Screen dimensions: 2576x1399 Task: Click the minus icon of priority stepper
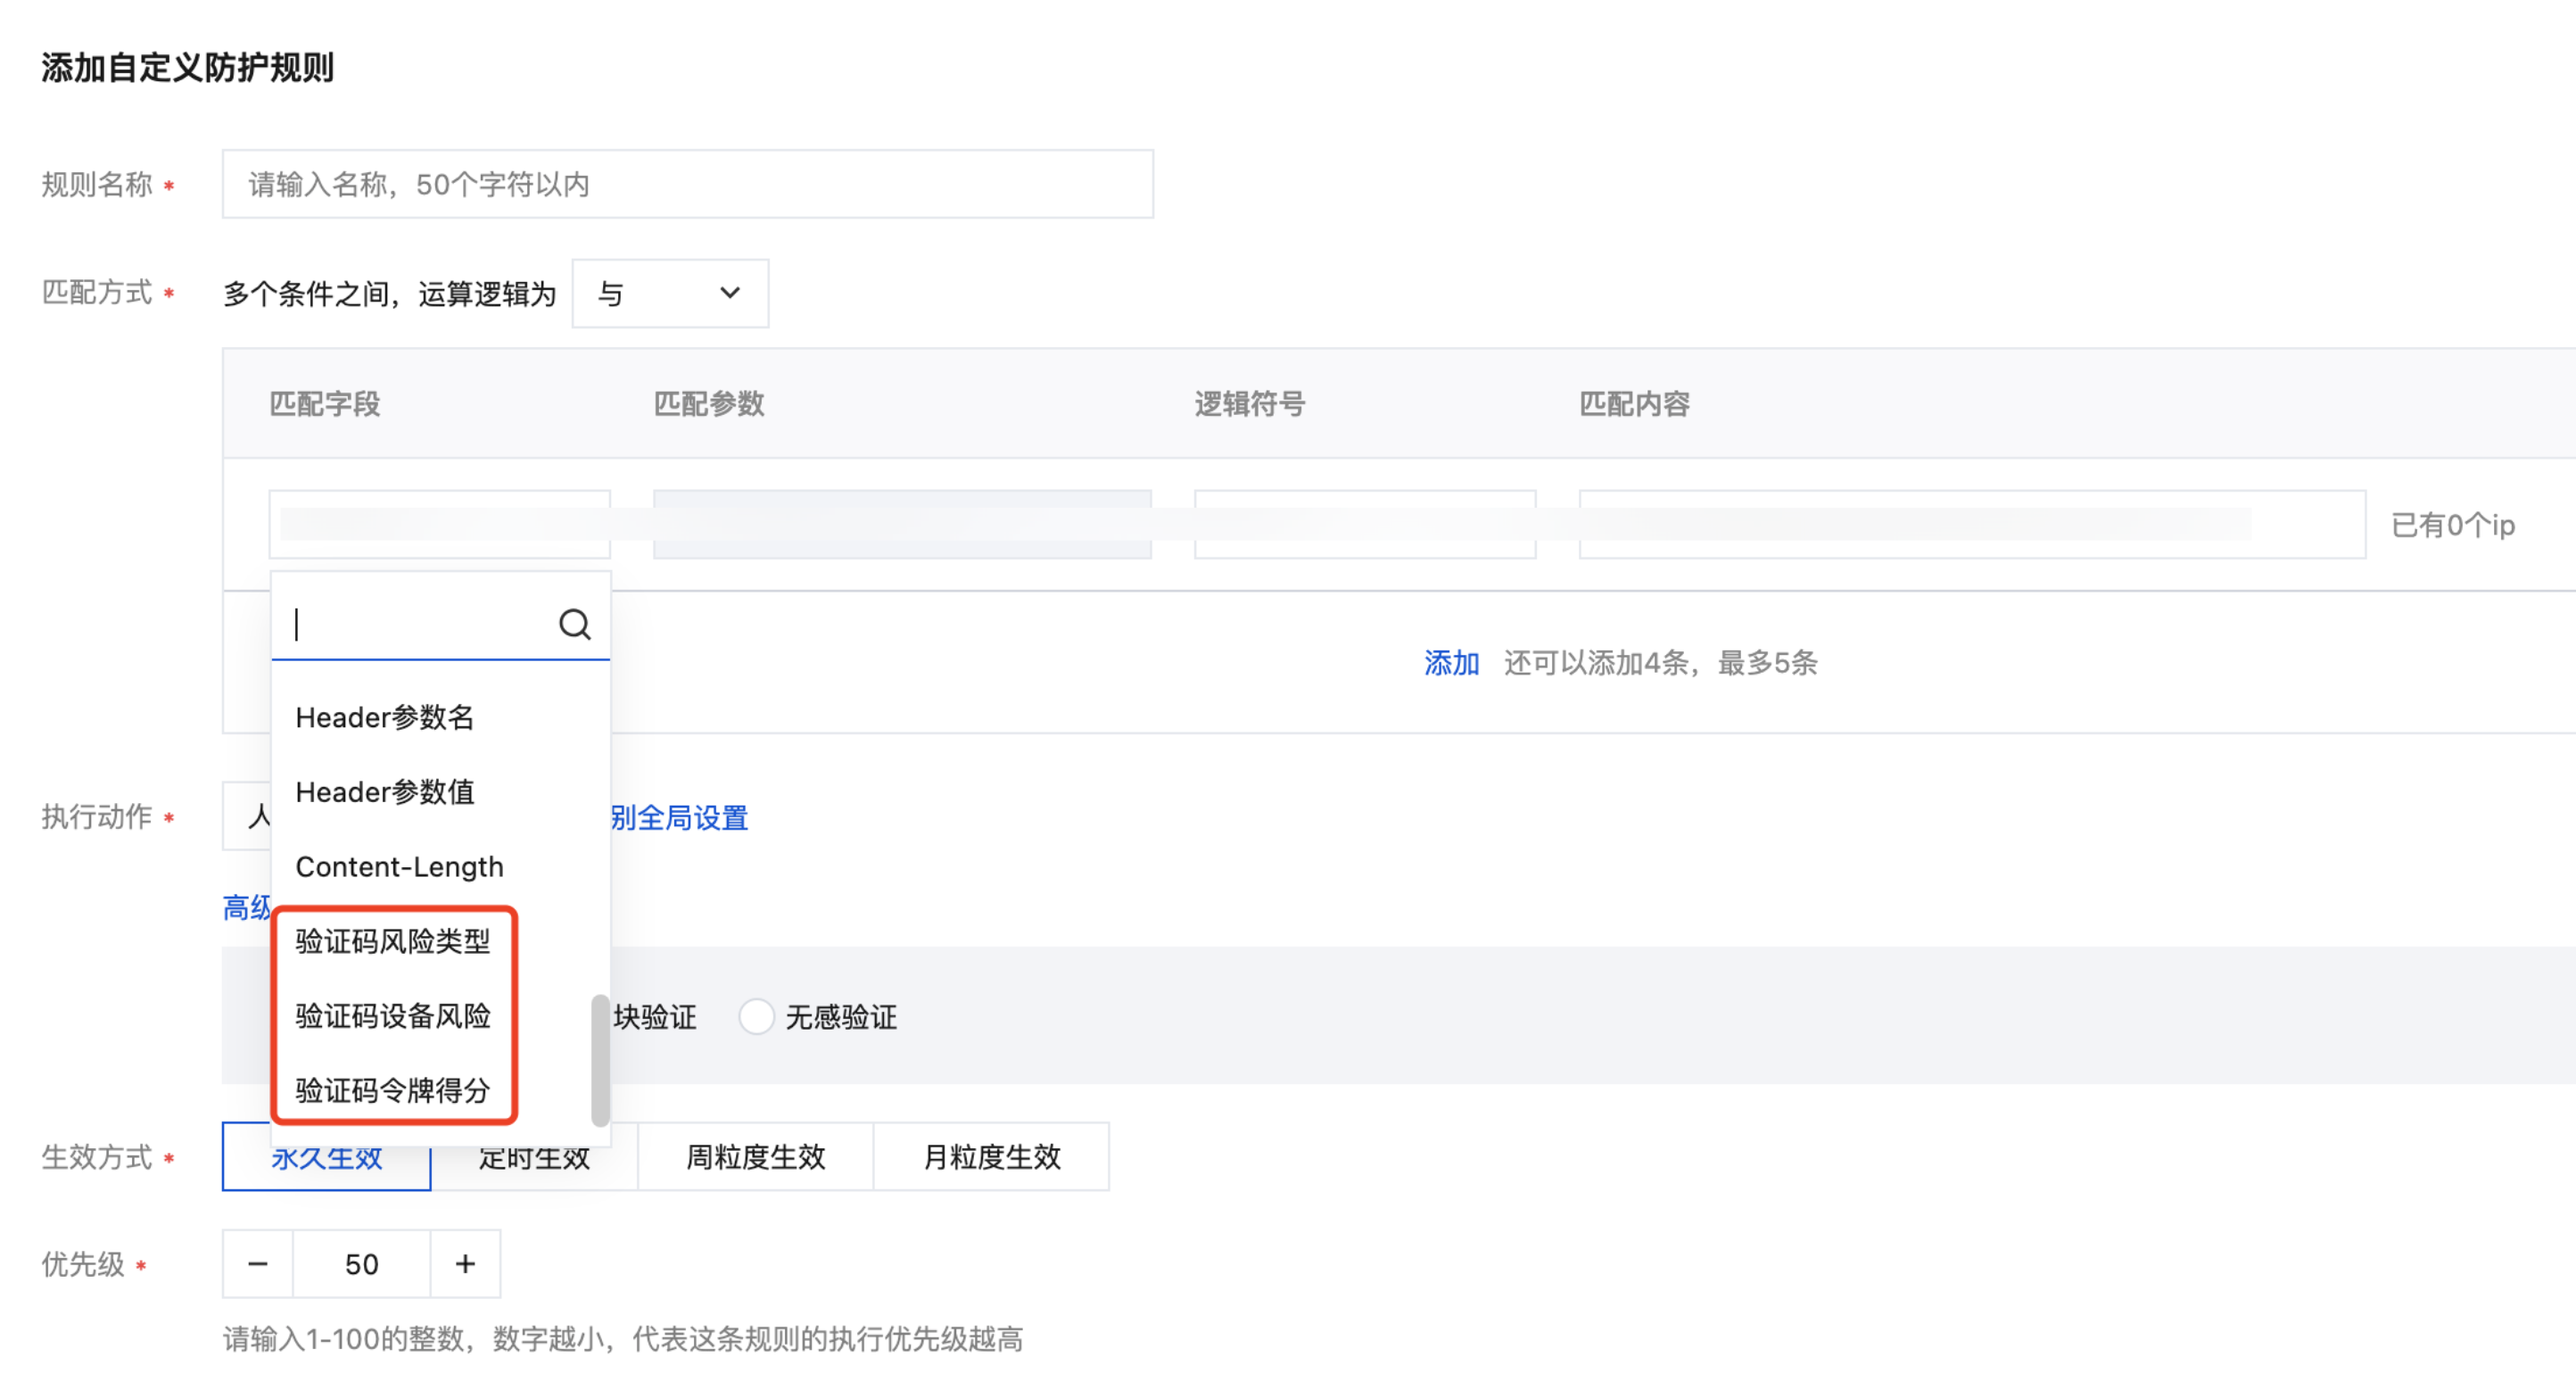pos(257,1264)
